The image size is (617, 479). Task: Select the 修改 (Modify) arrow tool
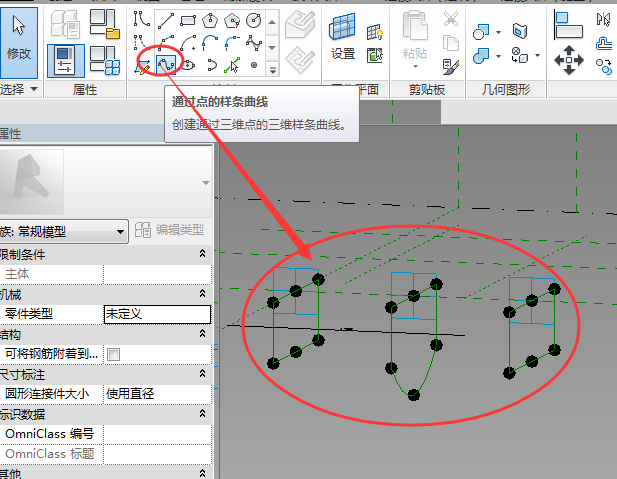coord(19,38)
